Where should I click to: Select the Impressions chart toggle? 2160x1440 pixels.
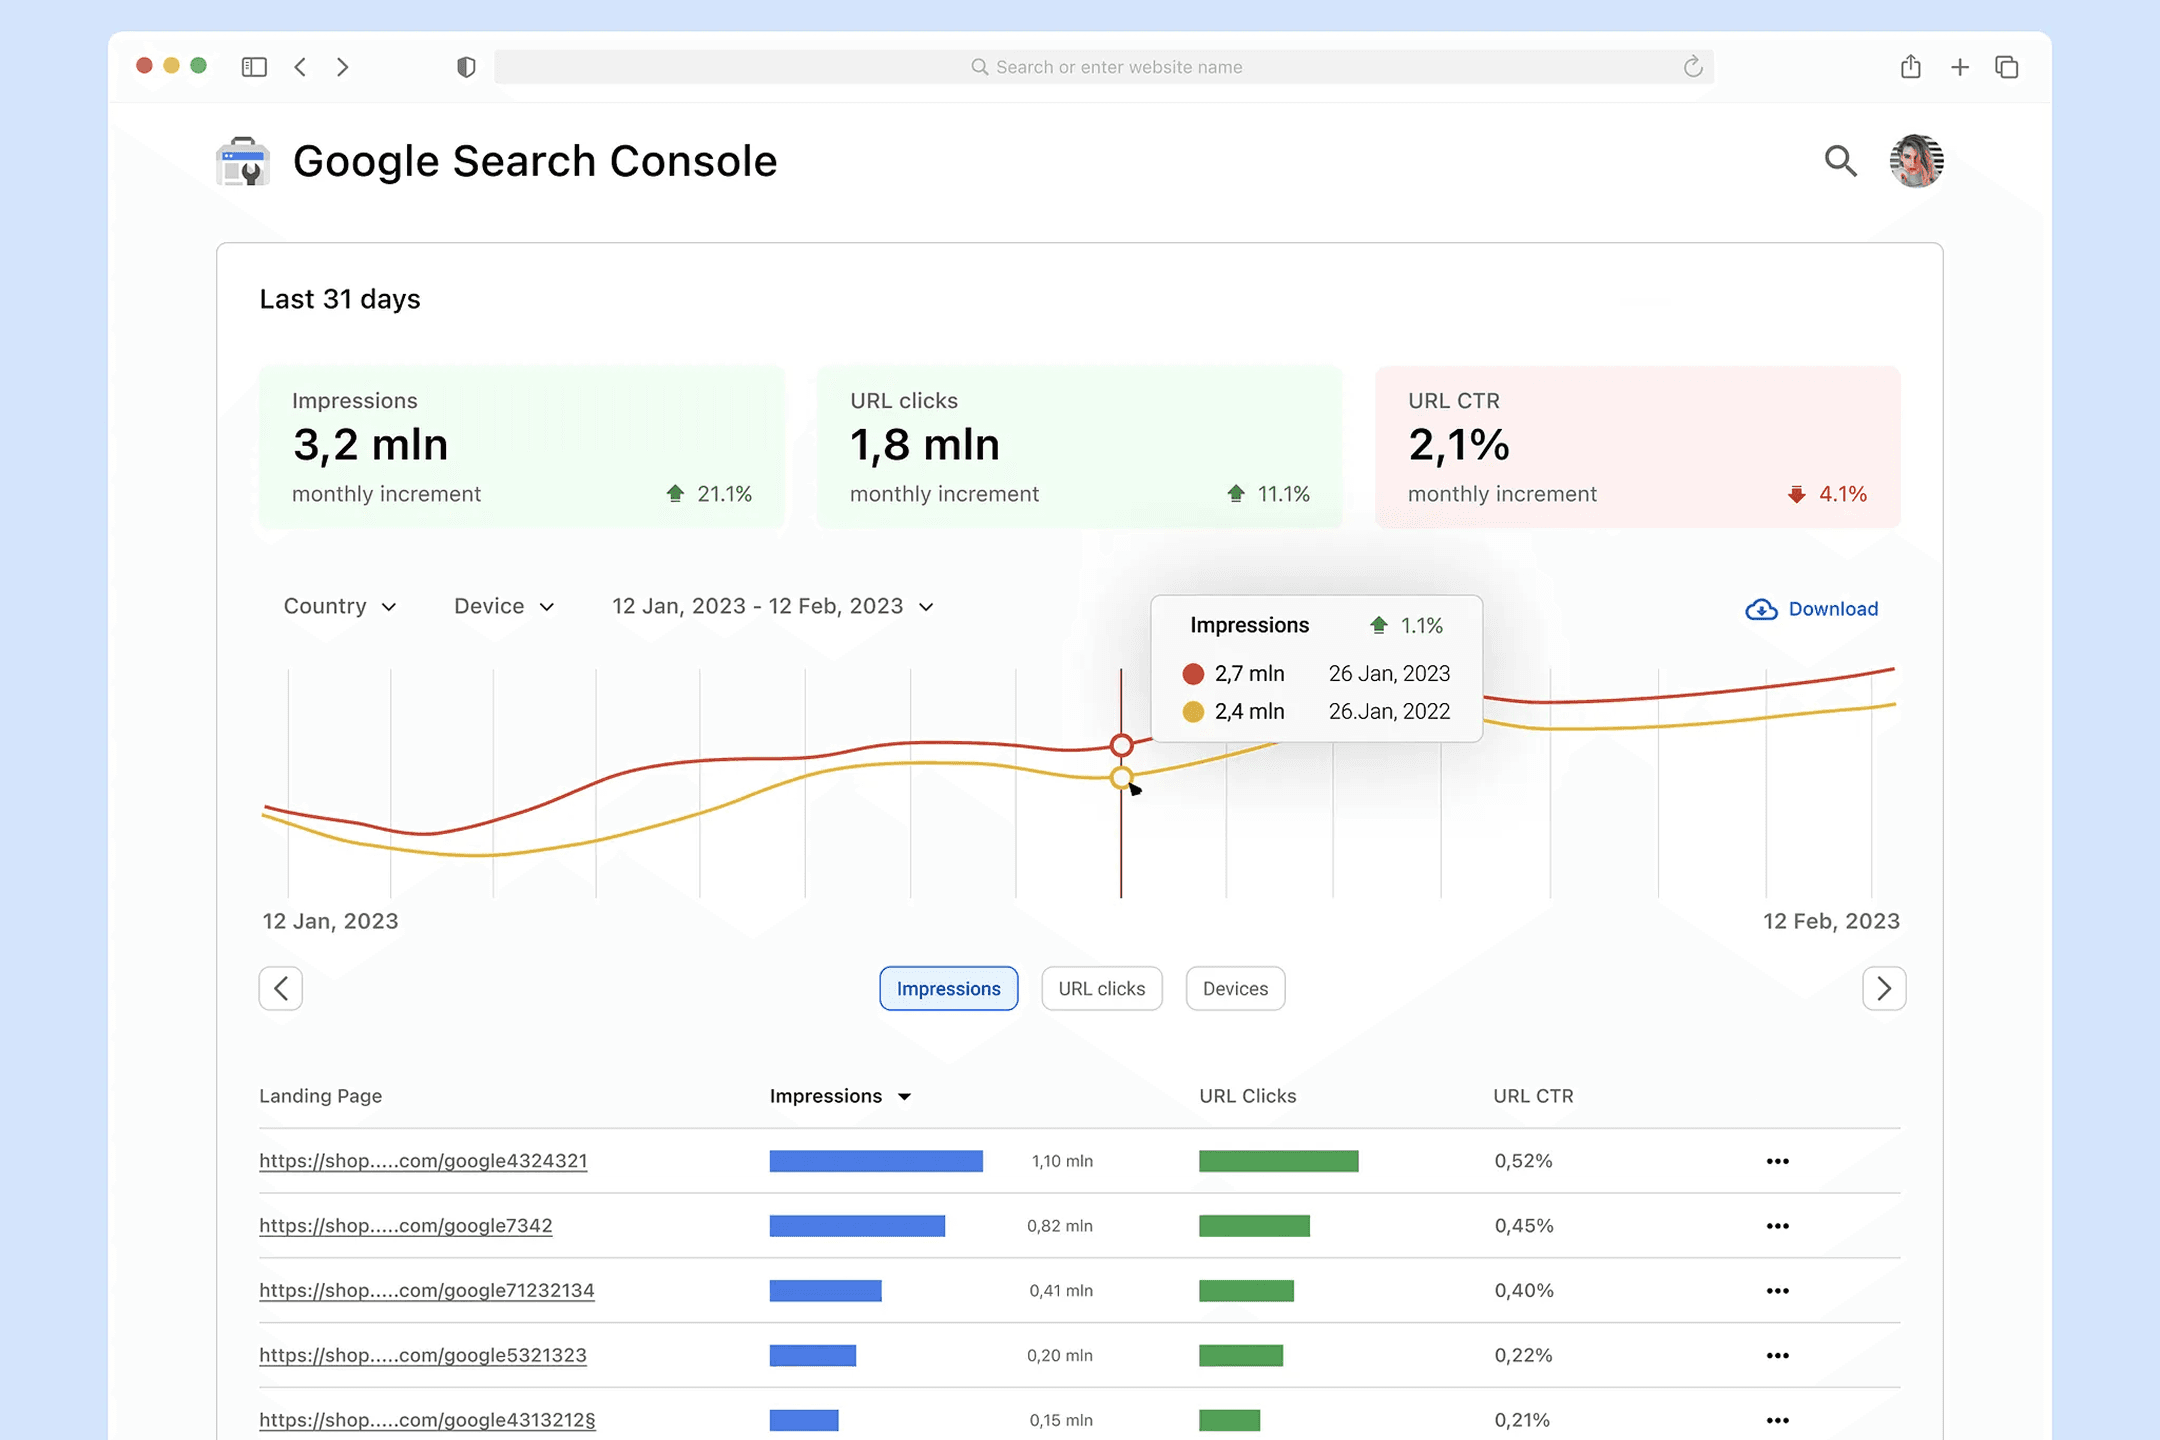pos(948,988)
